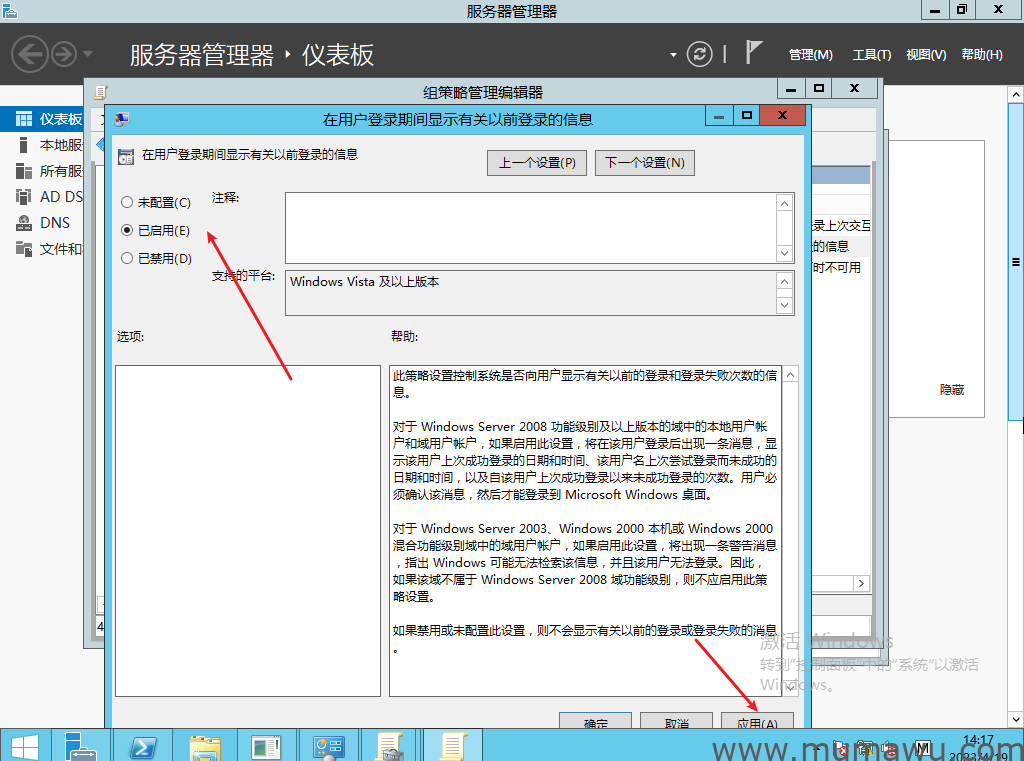1024x761 pixels.
Task: Expand dropdown arrow left of refresh icon
Action: (674, 54)
